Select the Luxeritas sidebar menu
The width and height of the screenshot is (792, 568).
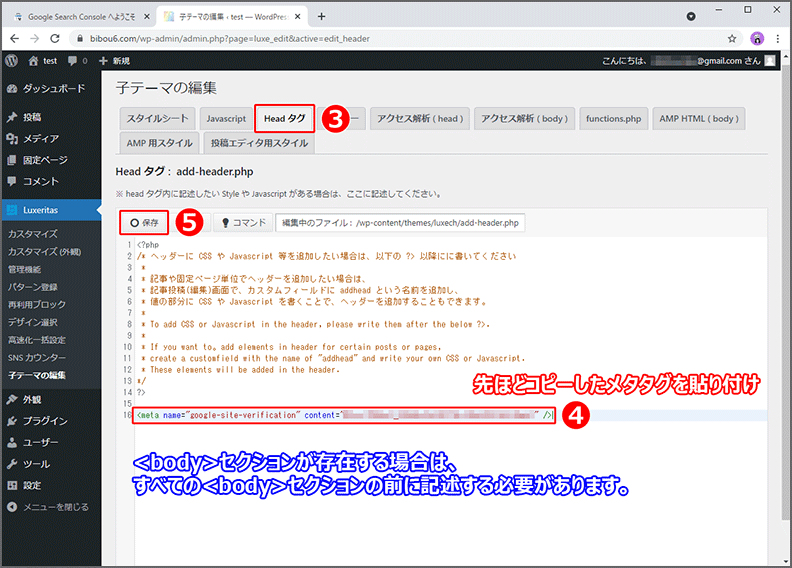tap(51, 210)
